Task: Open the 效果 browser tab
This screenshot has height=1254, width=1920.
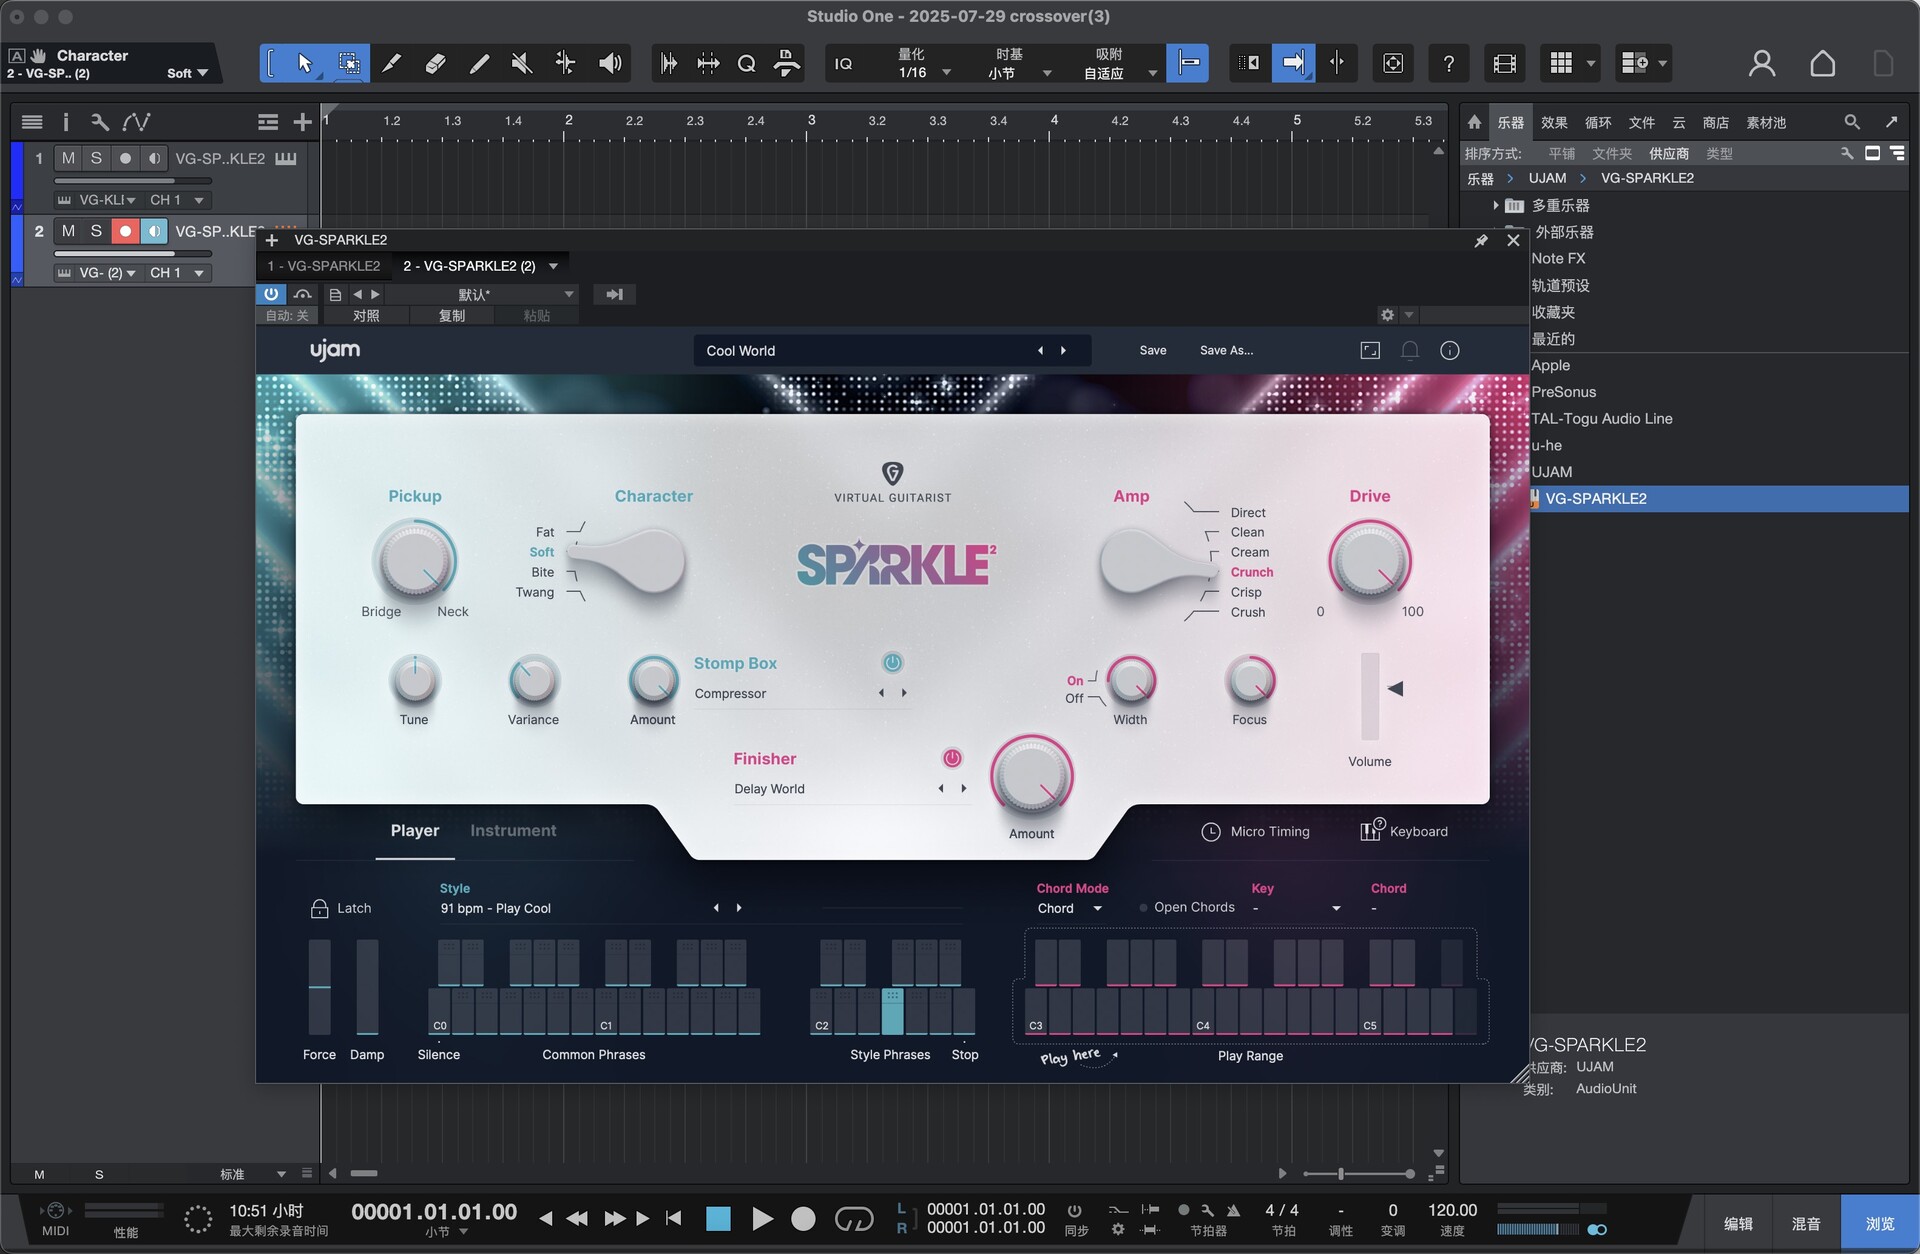Action: 1554,122
